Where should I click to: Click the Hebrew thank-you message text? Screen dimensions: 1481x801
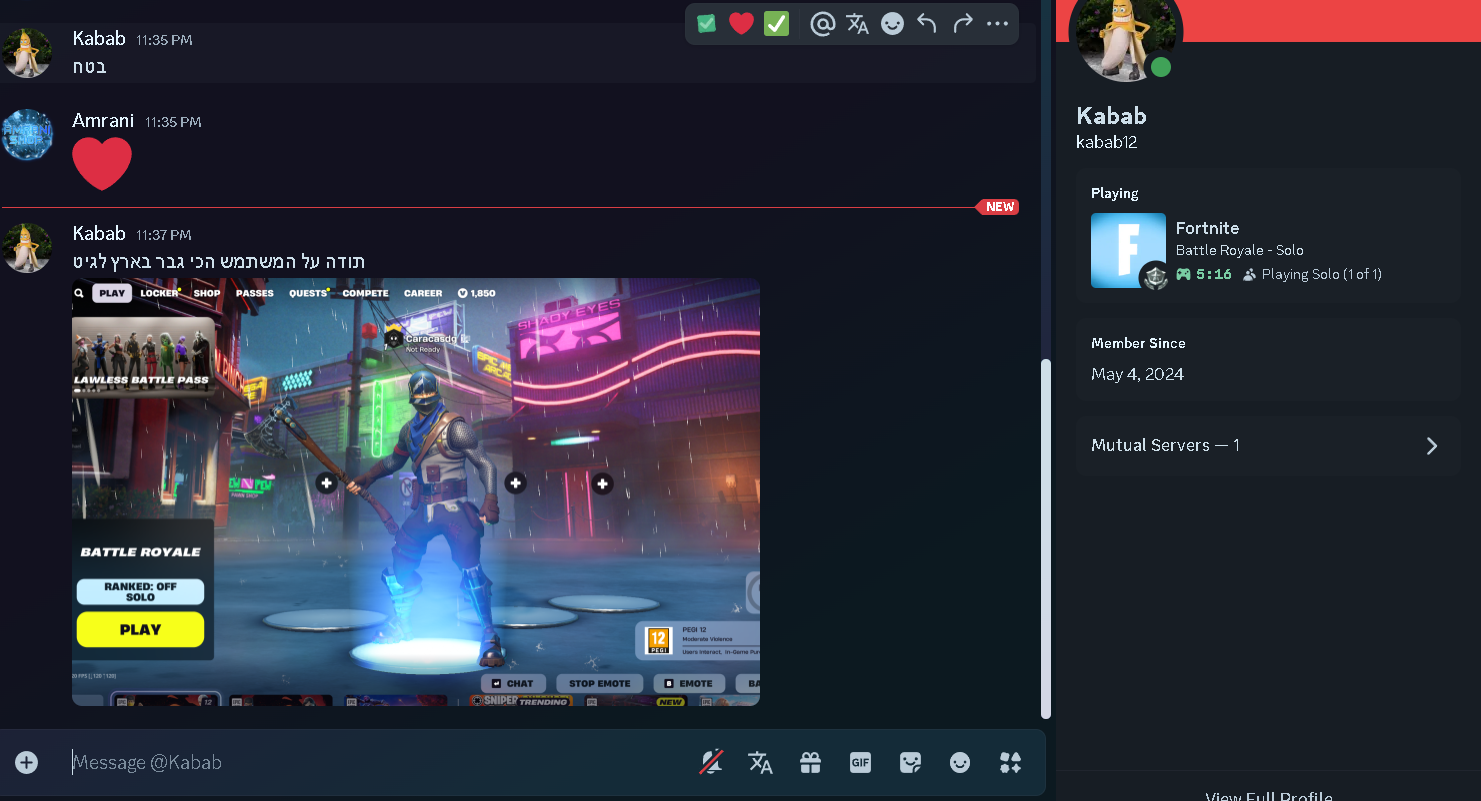pyautogui.click(x=219, y=261)
